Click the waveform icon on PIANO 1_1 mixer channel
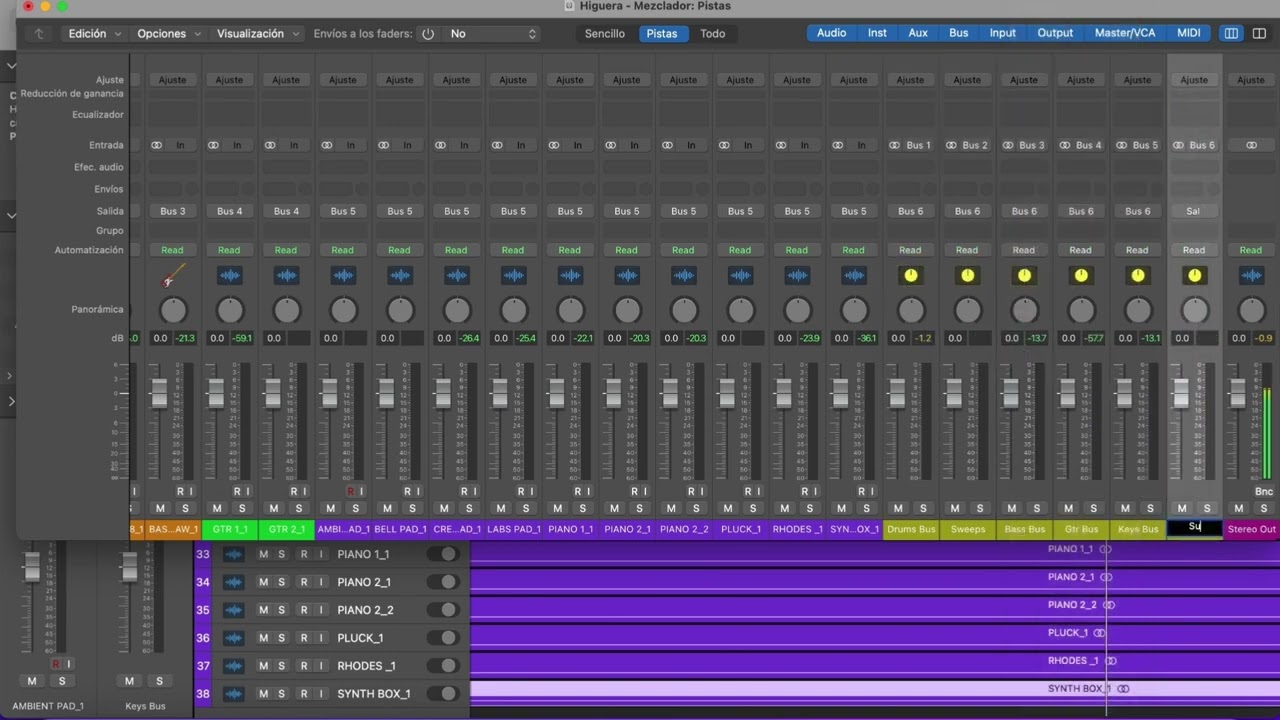1280x720 pixels. click(570, 276)
